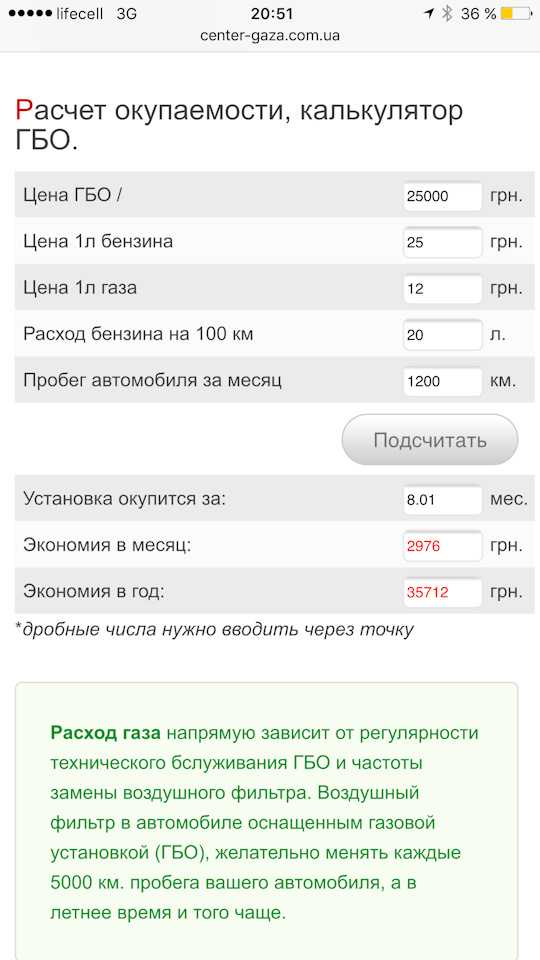Focus the Расход бензина на 100 км field
540x960 pixels.
443,335
